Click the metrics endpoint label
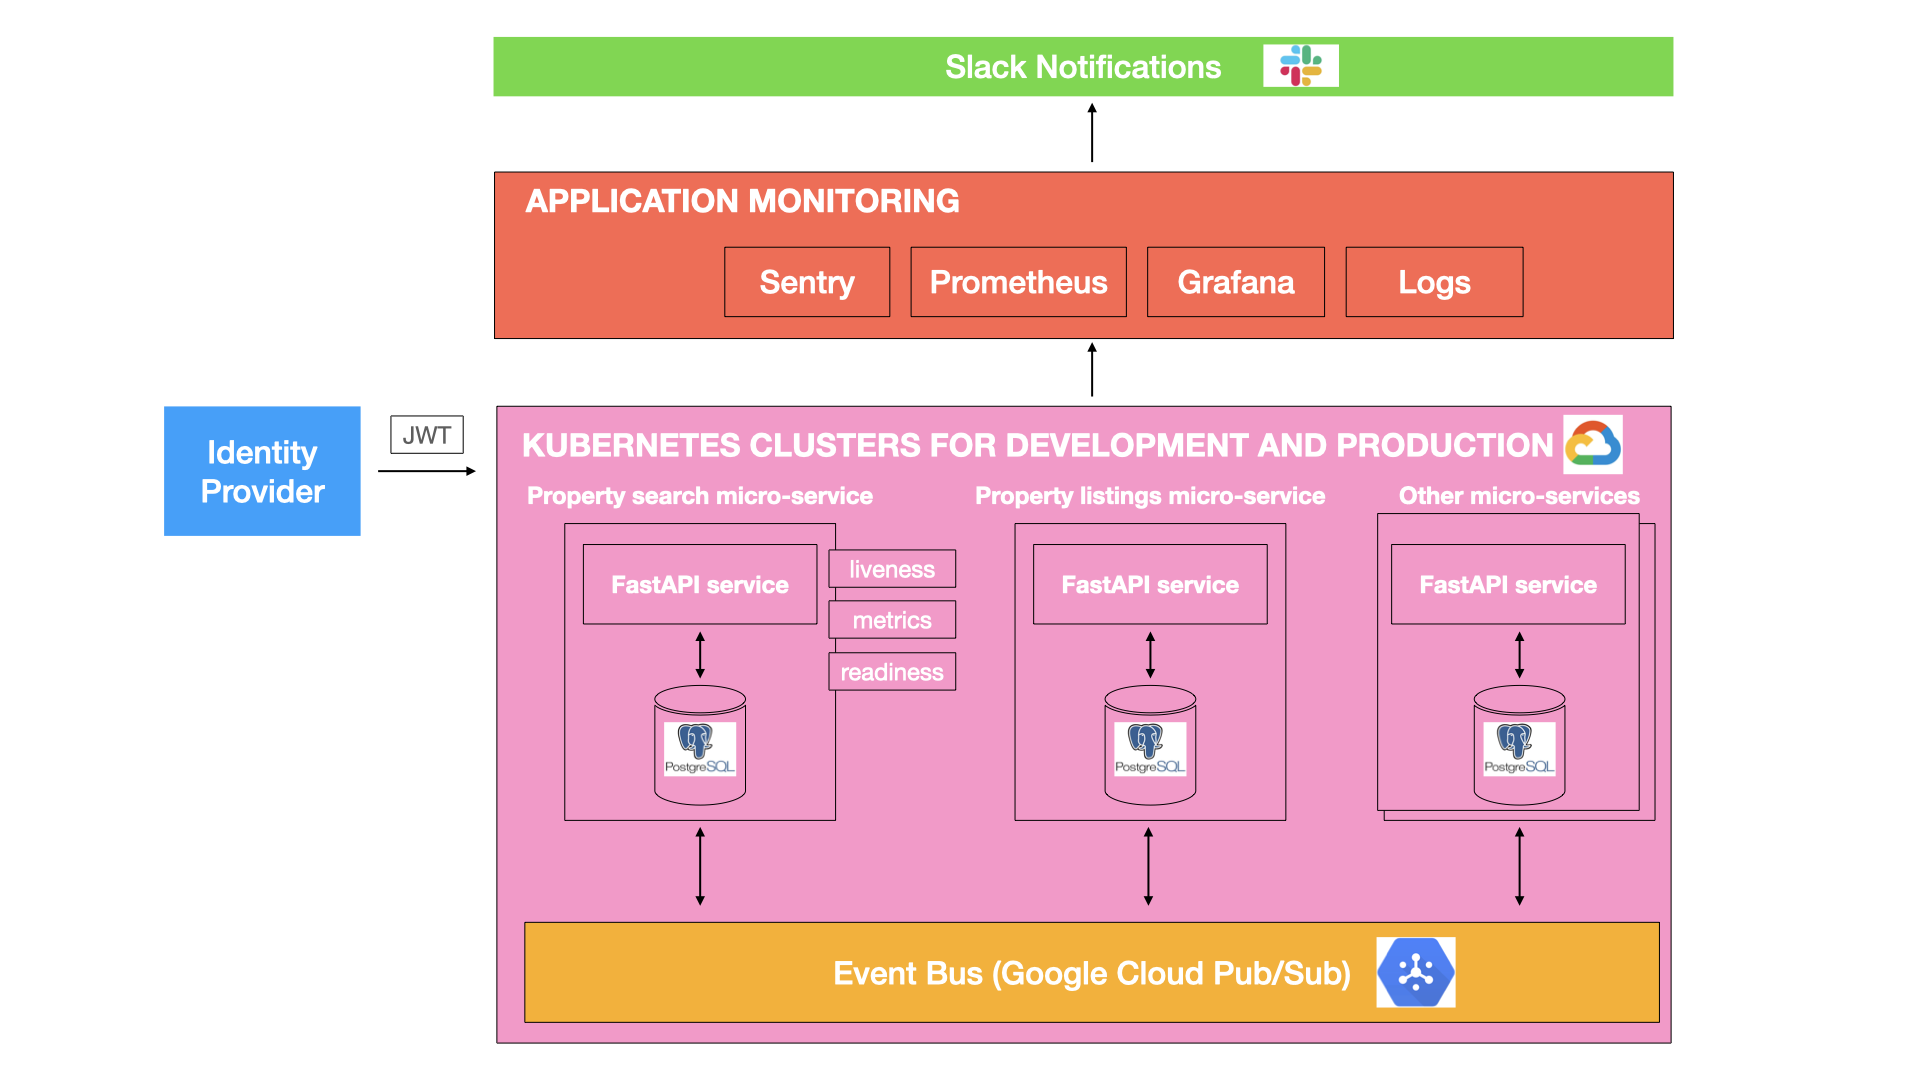1920x1080 pixels. pyautogui.click(x=892, y=620)
